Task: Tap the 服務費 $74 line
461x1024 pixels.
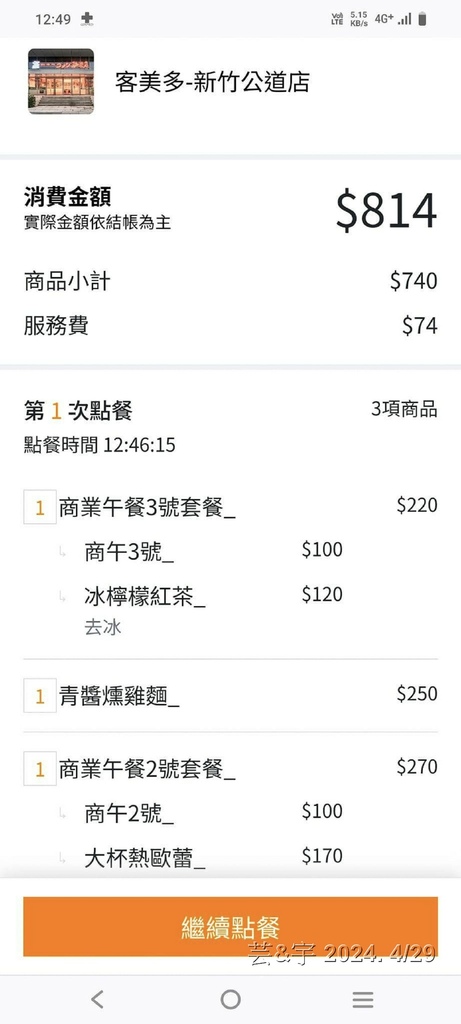Action: [x=230, y=325]
